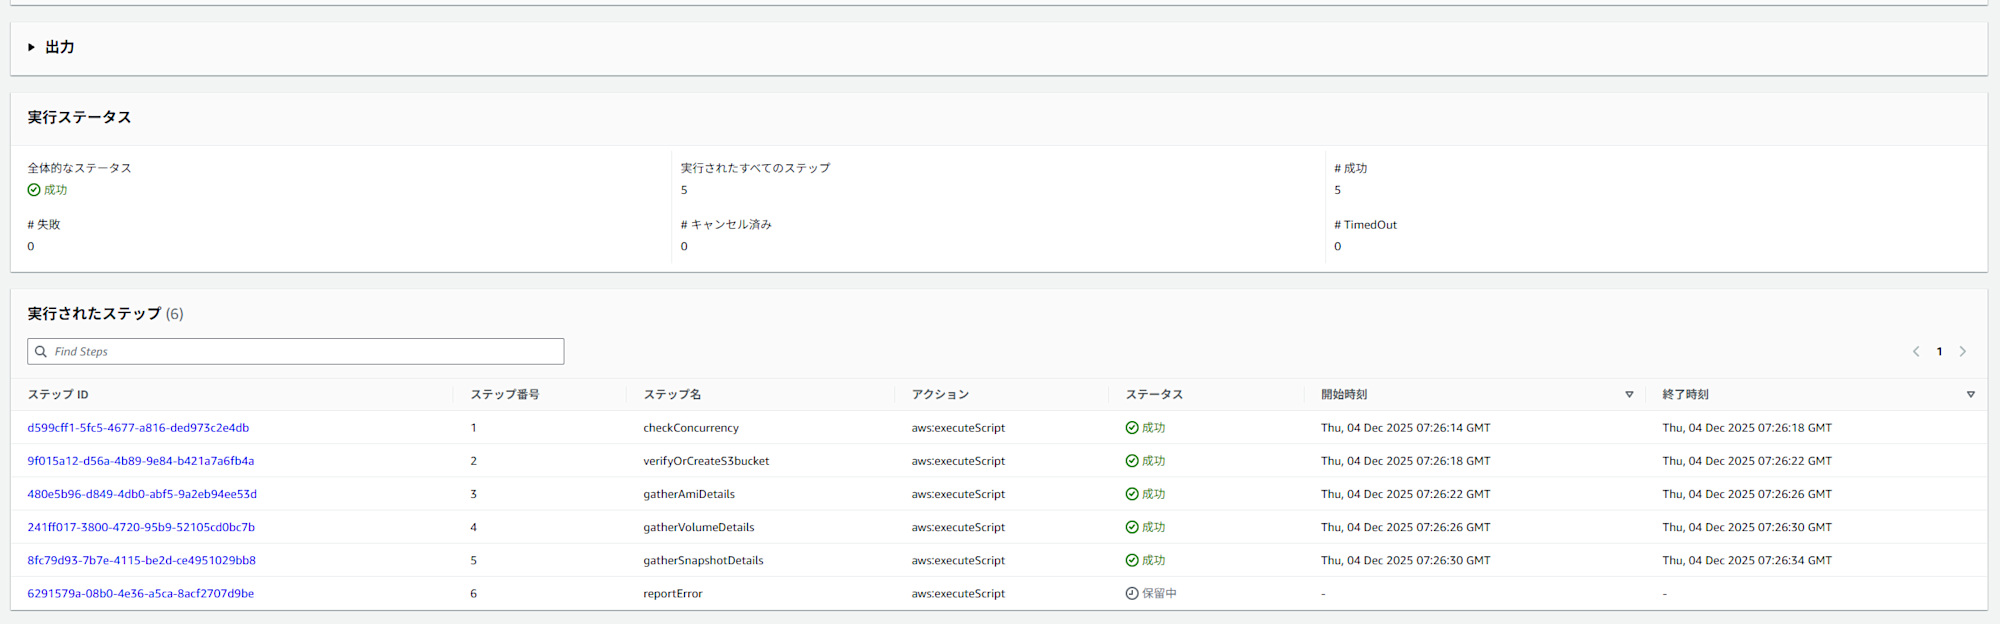Go to previous page of steps
This screenshot has height=624, width=2000.
click(x=1916, y=351)
